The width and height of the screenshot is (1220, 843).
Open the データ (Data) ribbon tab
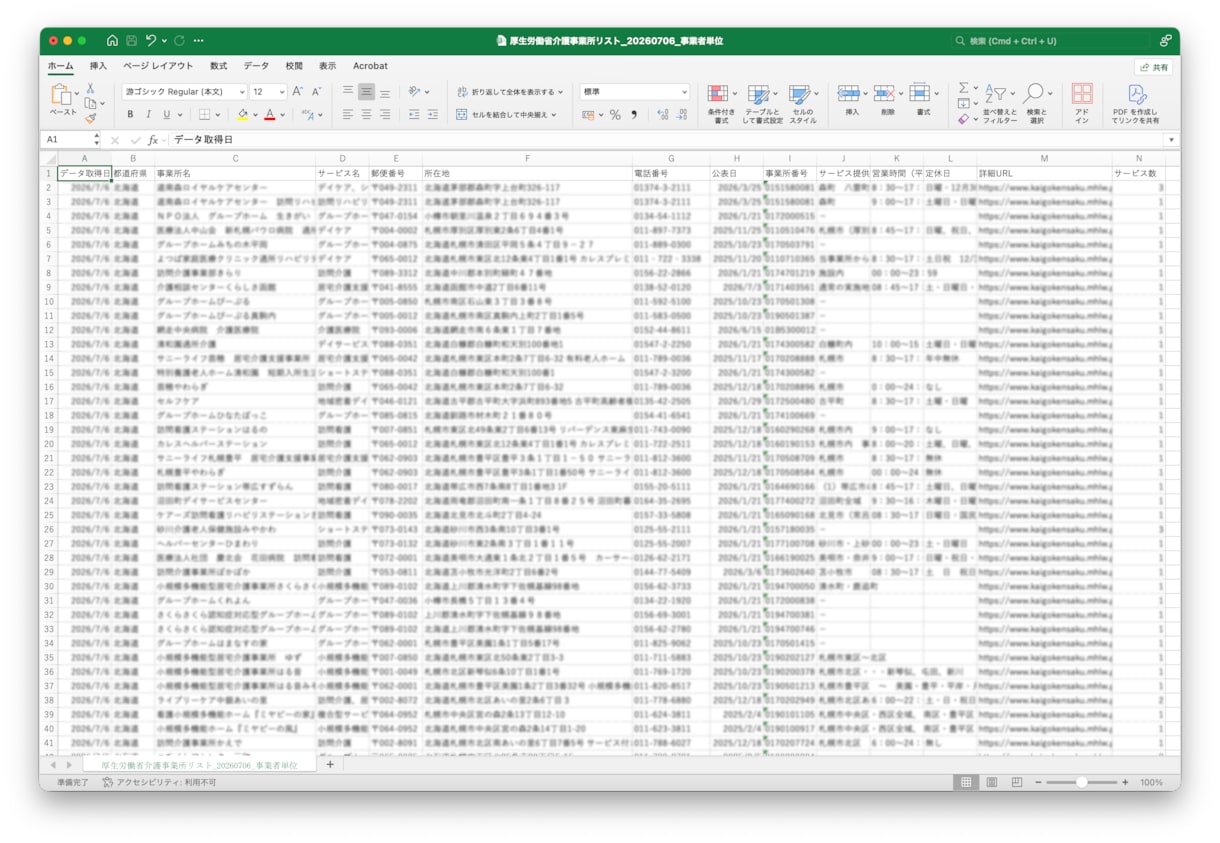coord(256,66)
